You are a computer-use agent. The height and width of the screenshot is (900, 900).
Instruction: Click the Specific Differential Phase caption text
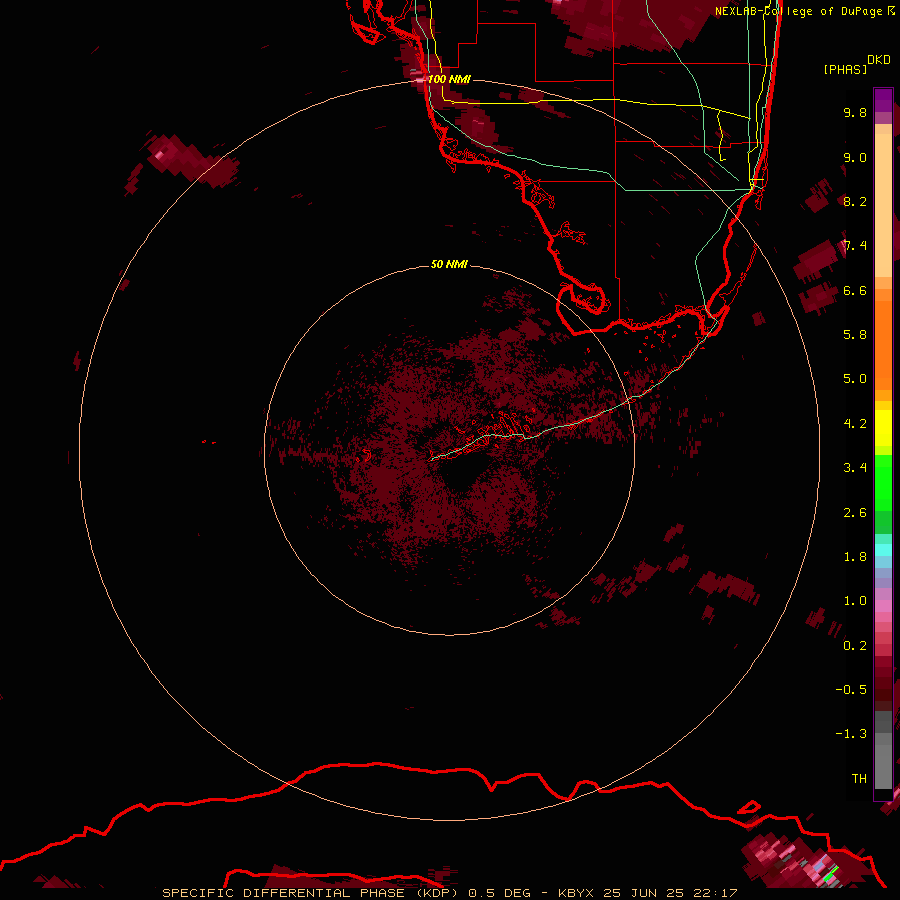tap(449, 893)
